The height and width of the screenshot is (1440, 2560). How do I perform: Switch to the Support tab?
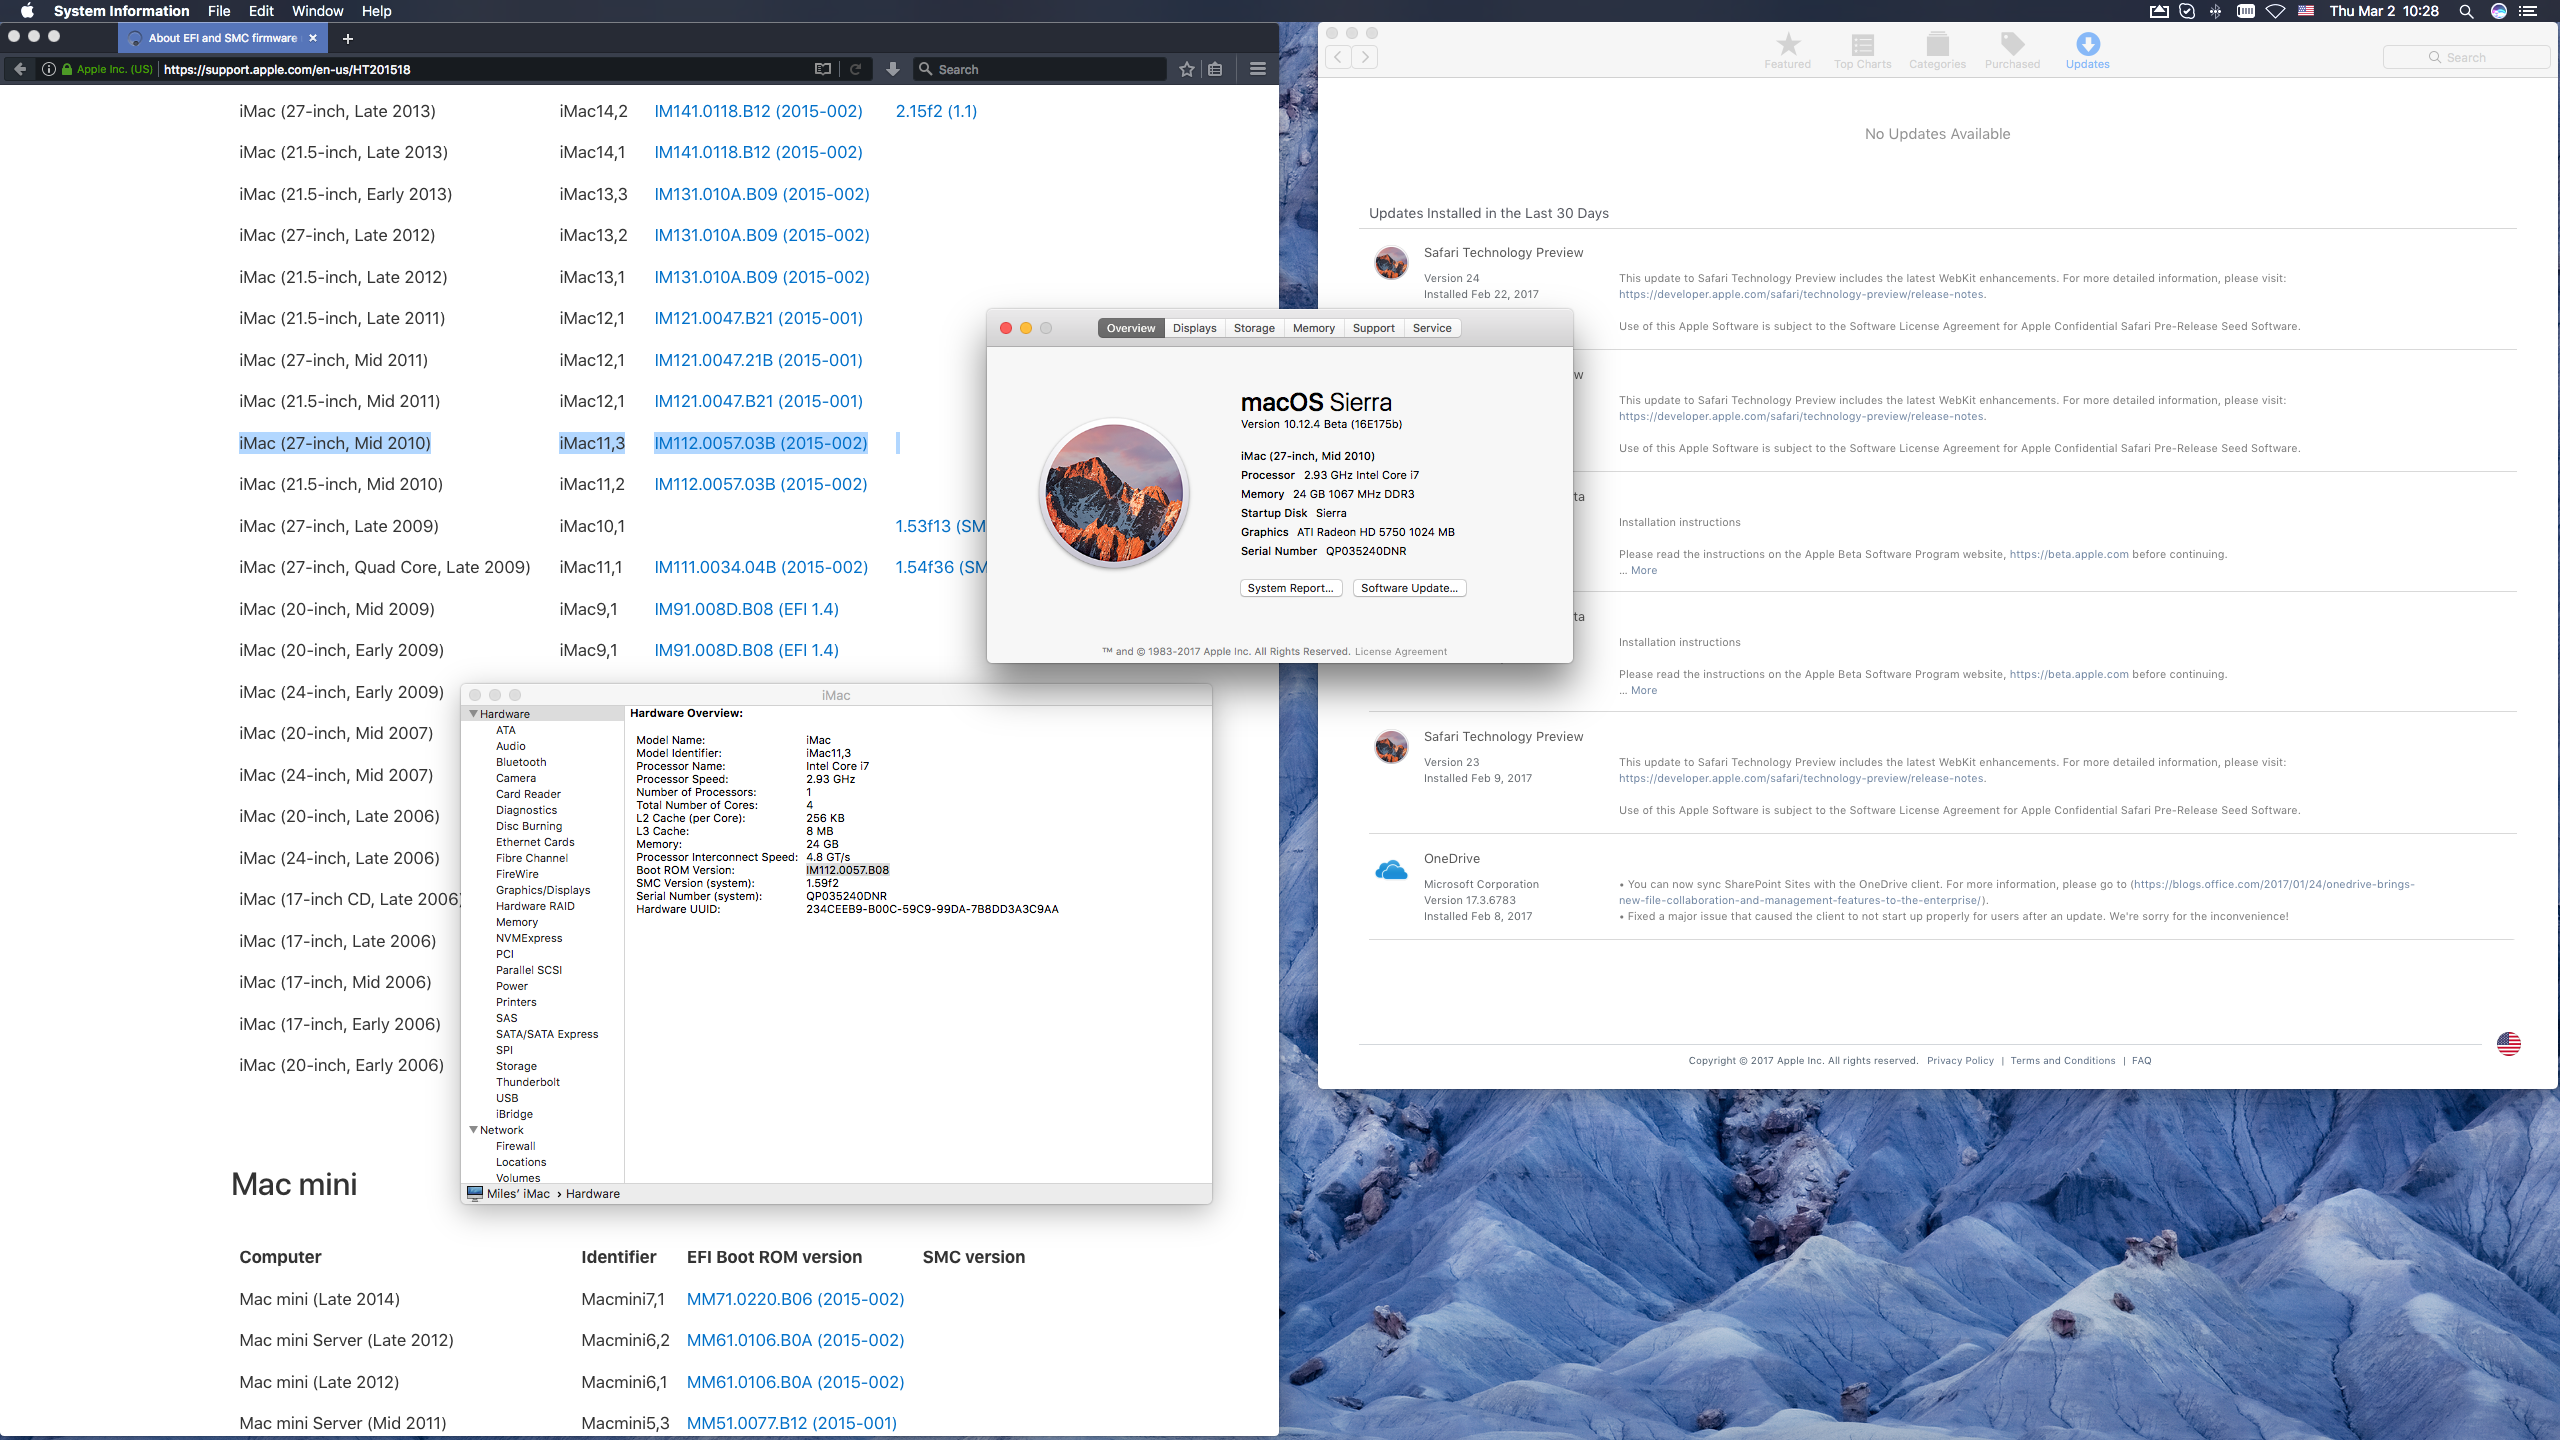click(x=1374, y=328)
